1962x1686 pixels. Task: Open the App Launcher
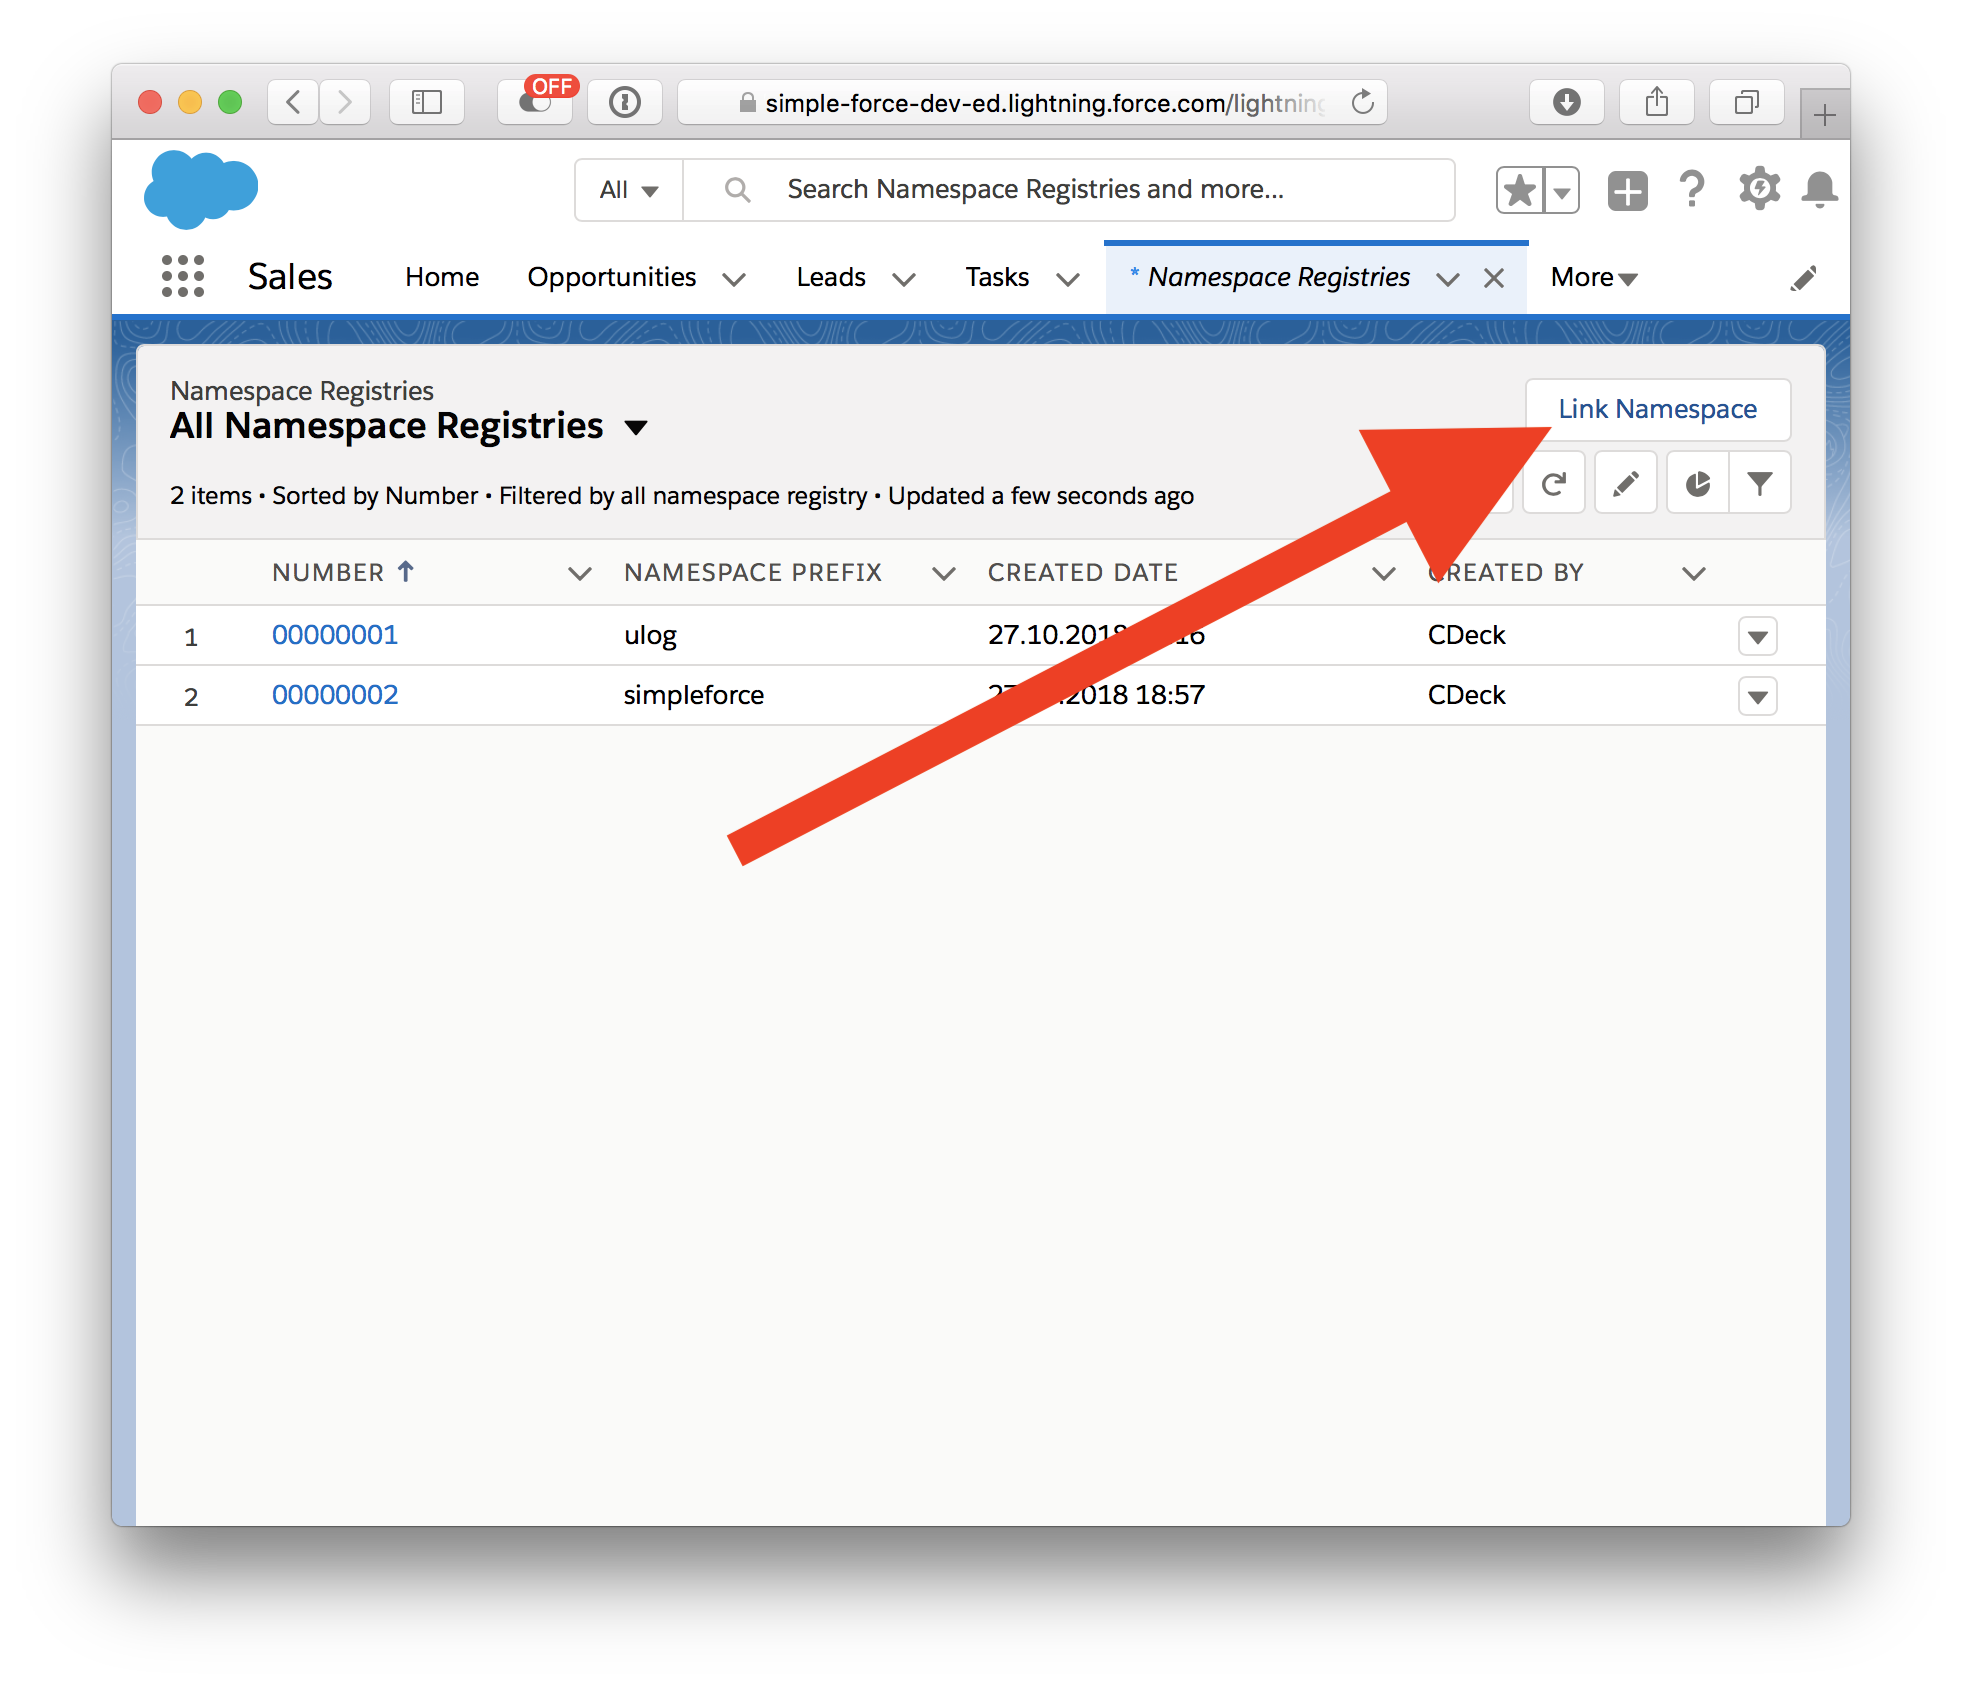(x=182, y=276)
